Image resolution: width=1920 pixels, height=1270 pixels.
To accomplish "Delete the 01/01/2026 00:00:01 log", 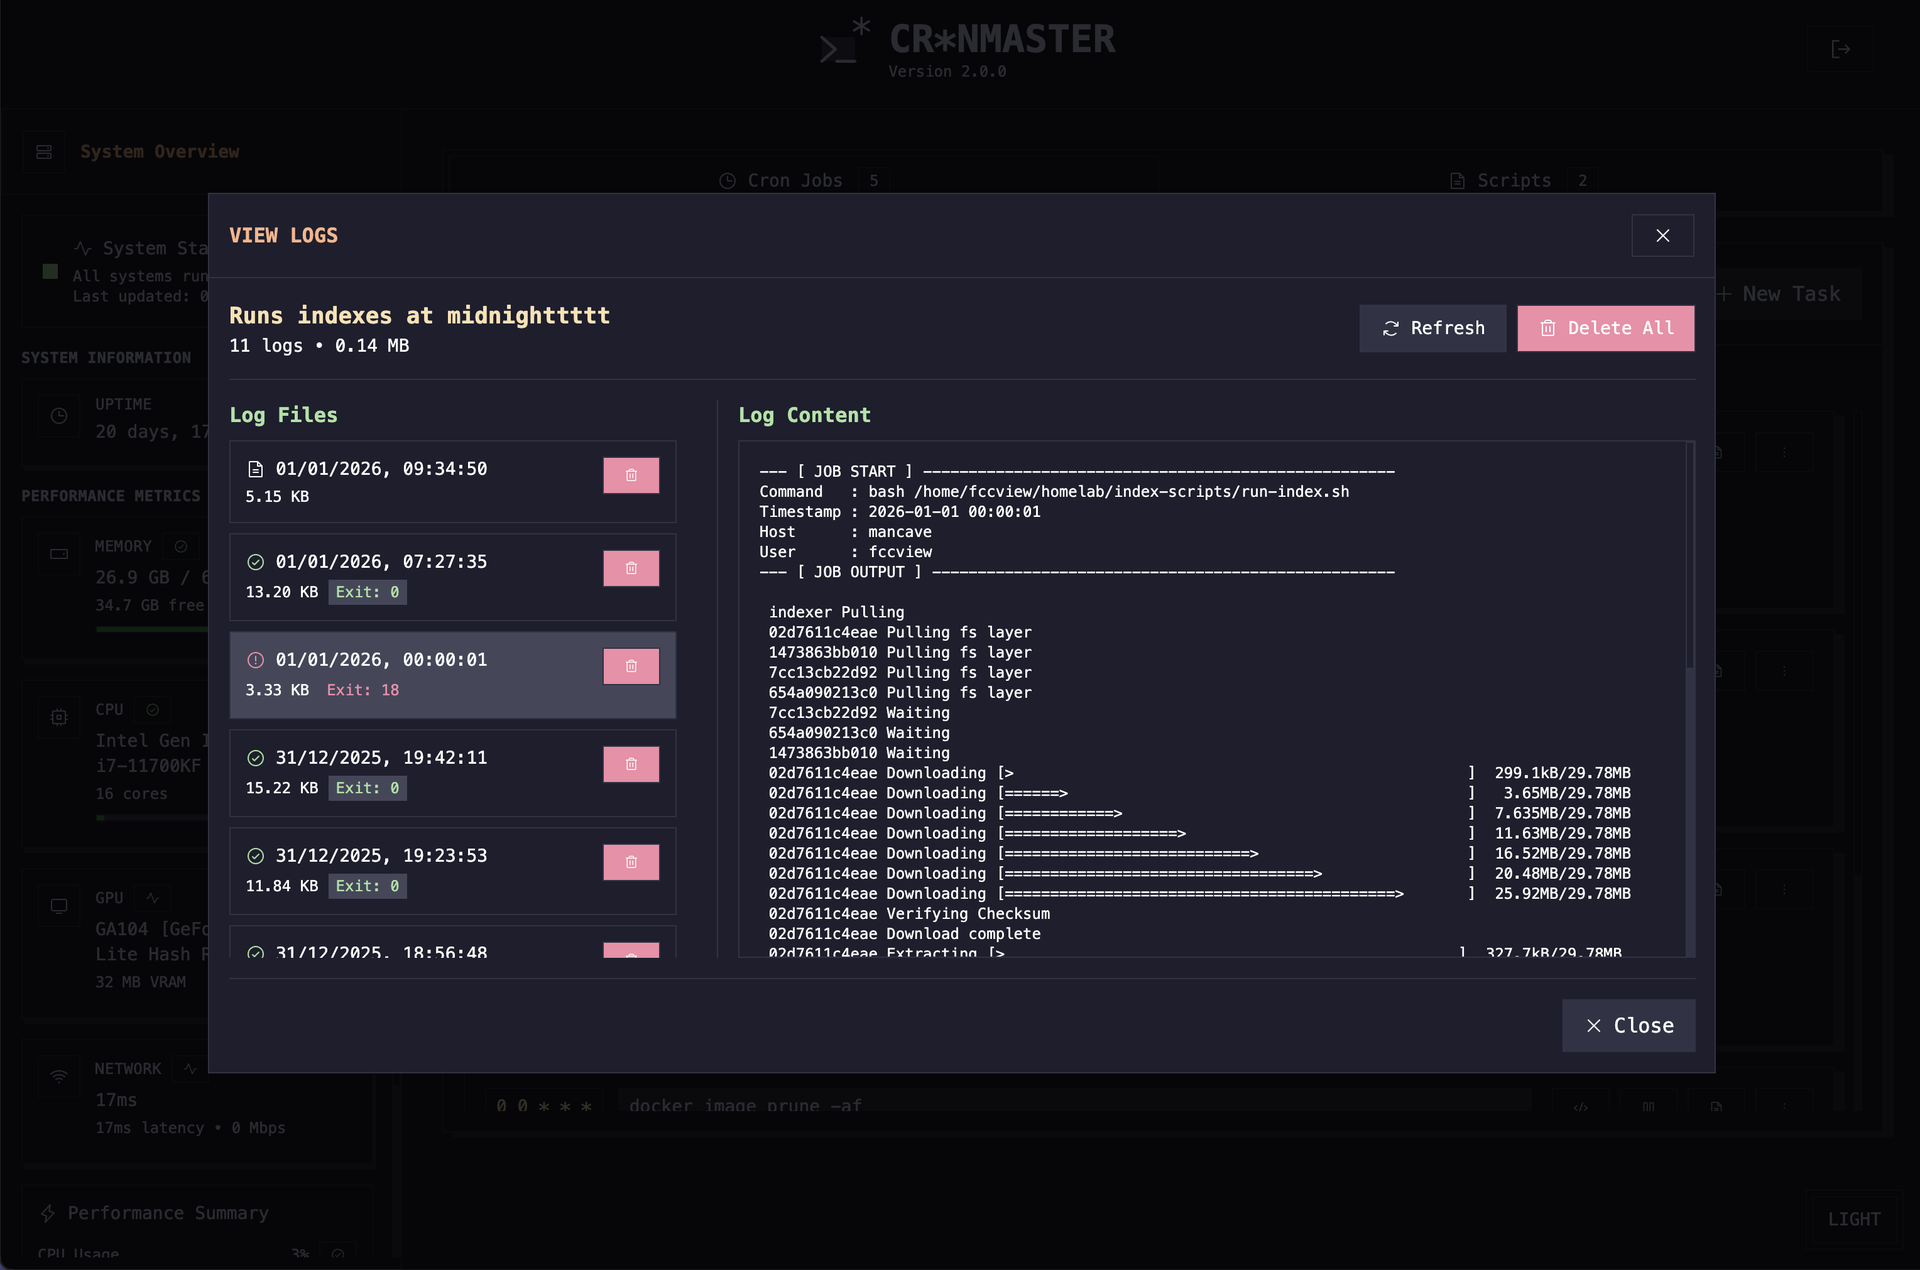I will 631,666.
